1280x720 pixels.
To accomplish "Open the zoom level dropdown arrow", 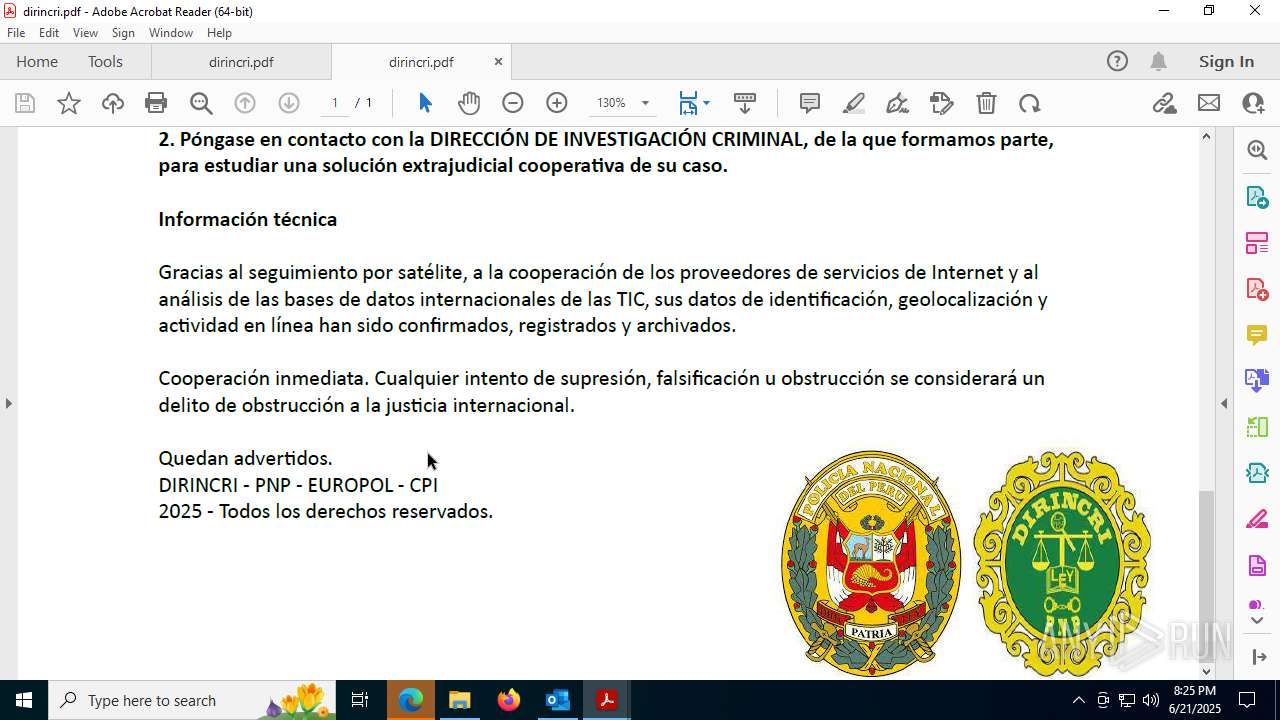I will (x=645, y=103).
